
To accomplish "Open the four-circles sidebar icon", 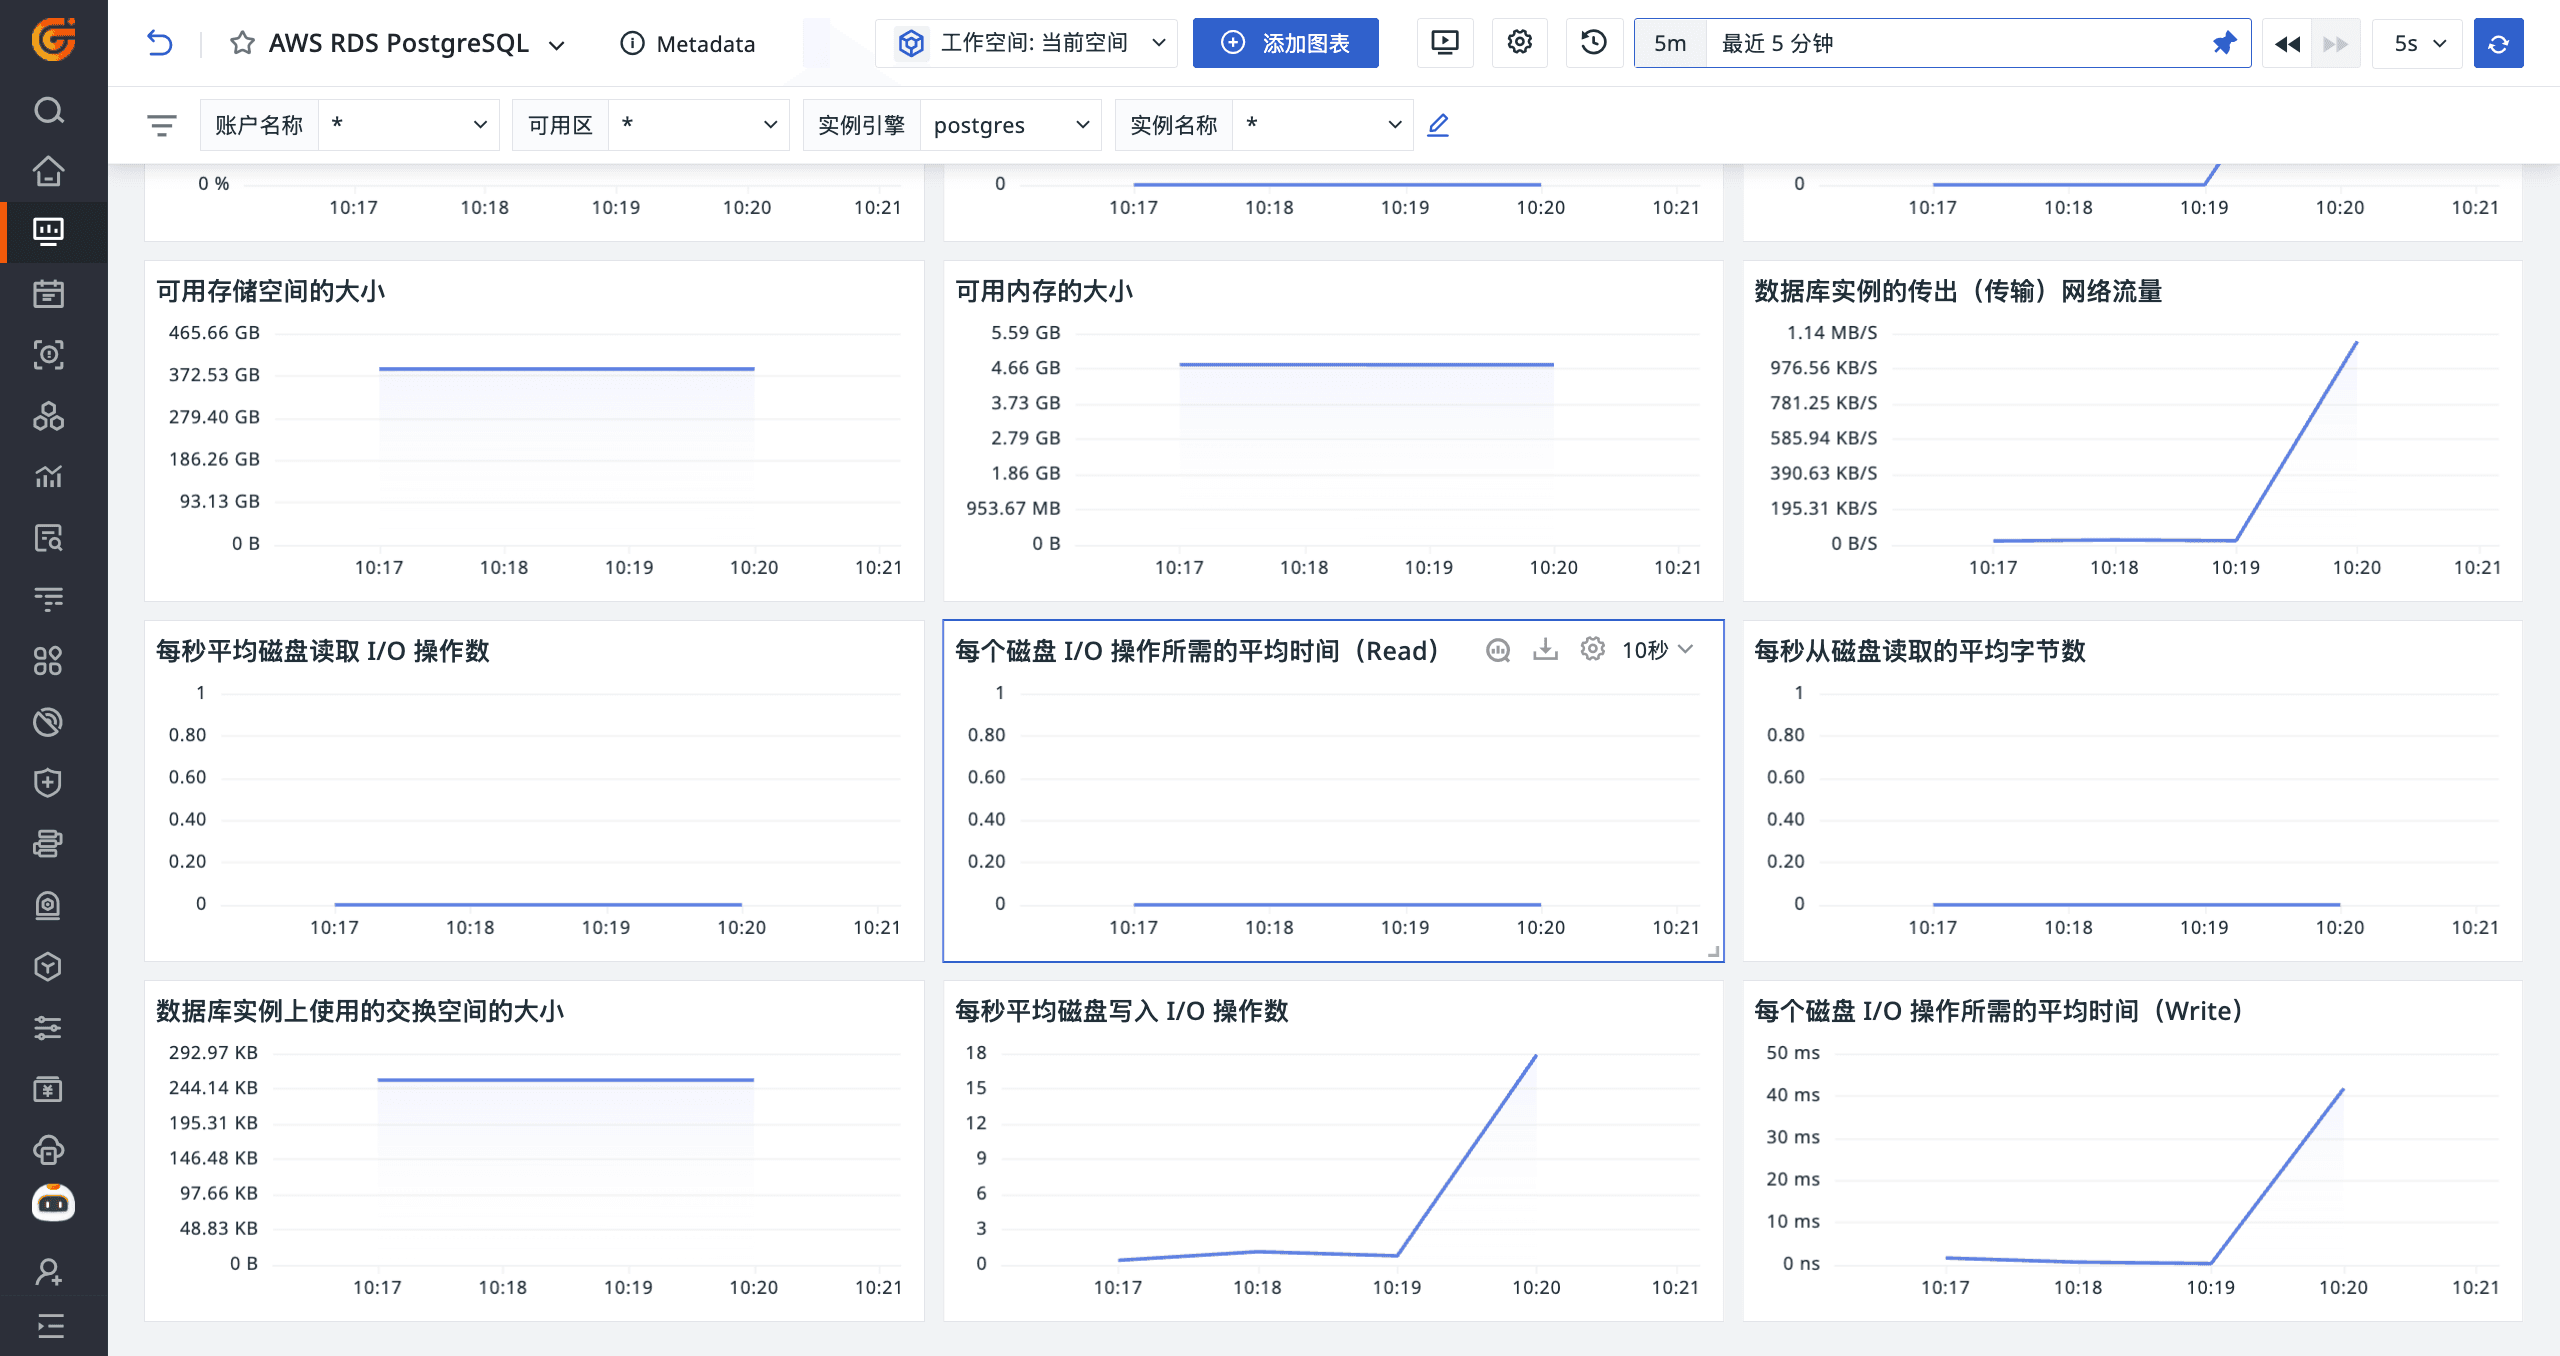I will tap(49, 660).
